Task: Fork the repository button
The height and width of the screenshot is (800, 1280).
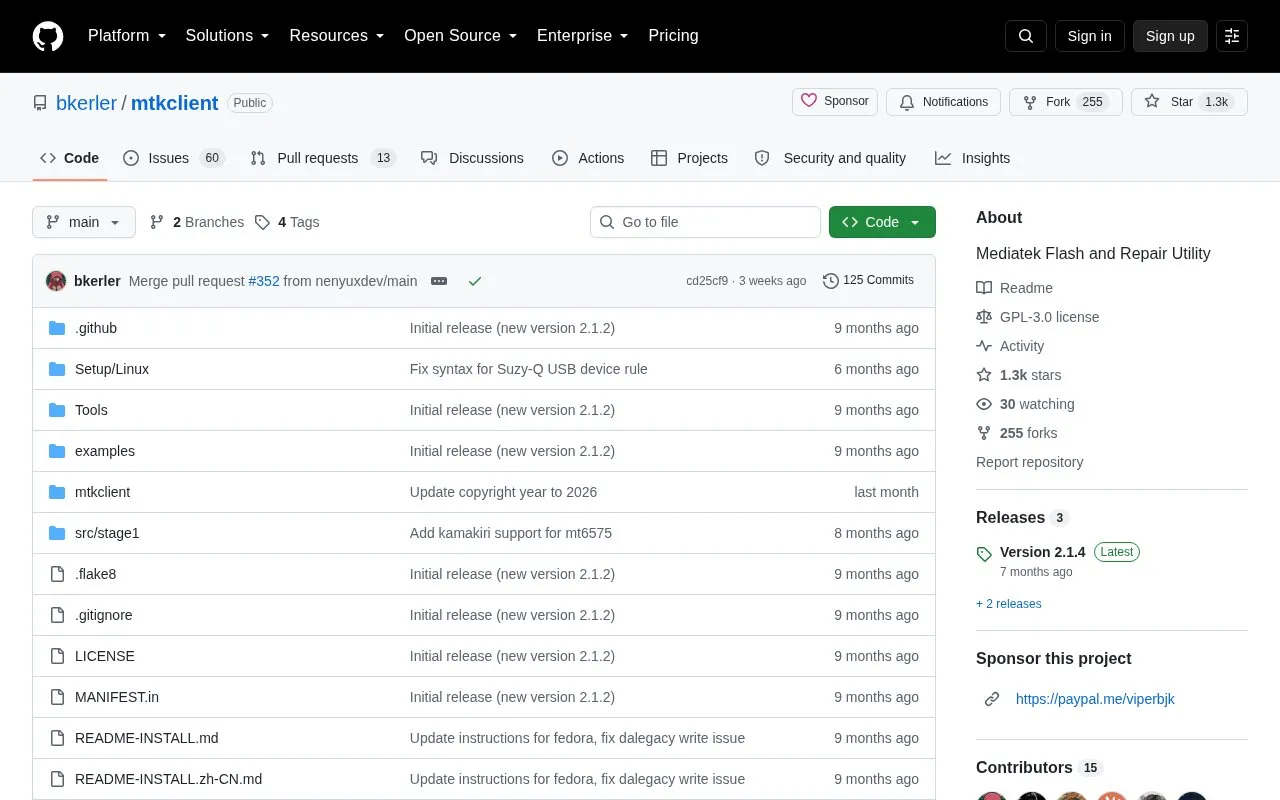Action: (1066, 102)
